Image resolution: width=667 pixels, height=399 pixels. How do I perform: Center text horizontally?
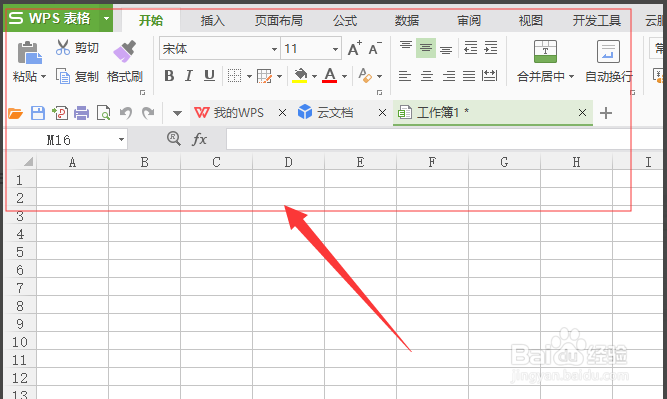tap(427, 76)
